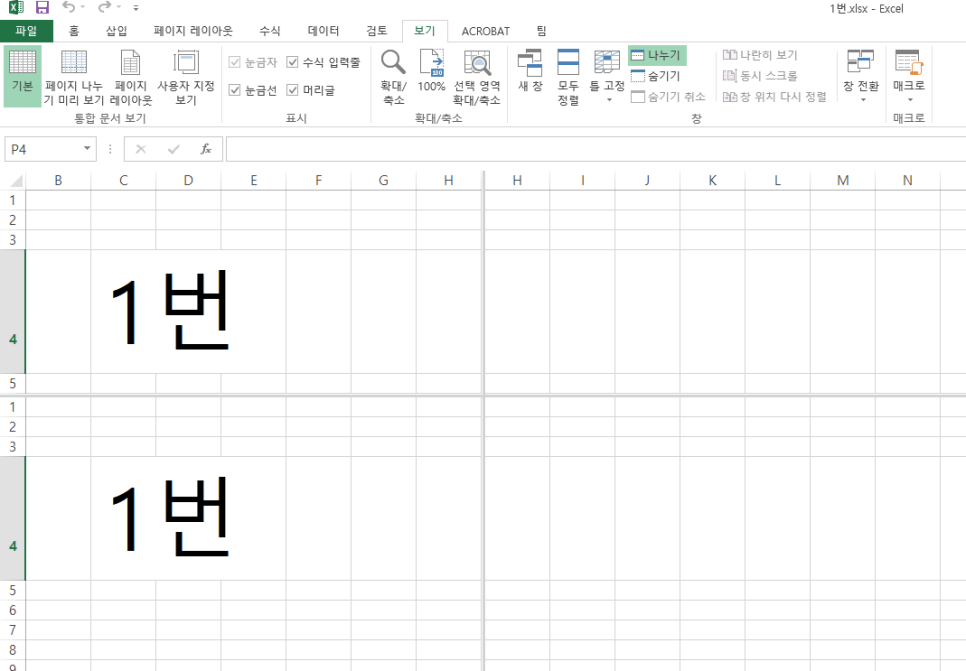
Task: Switch to the 수식 tab
Action: tap(270, 31)
